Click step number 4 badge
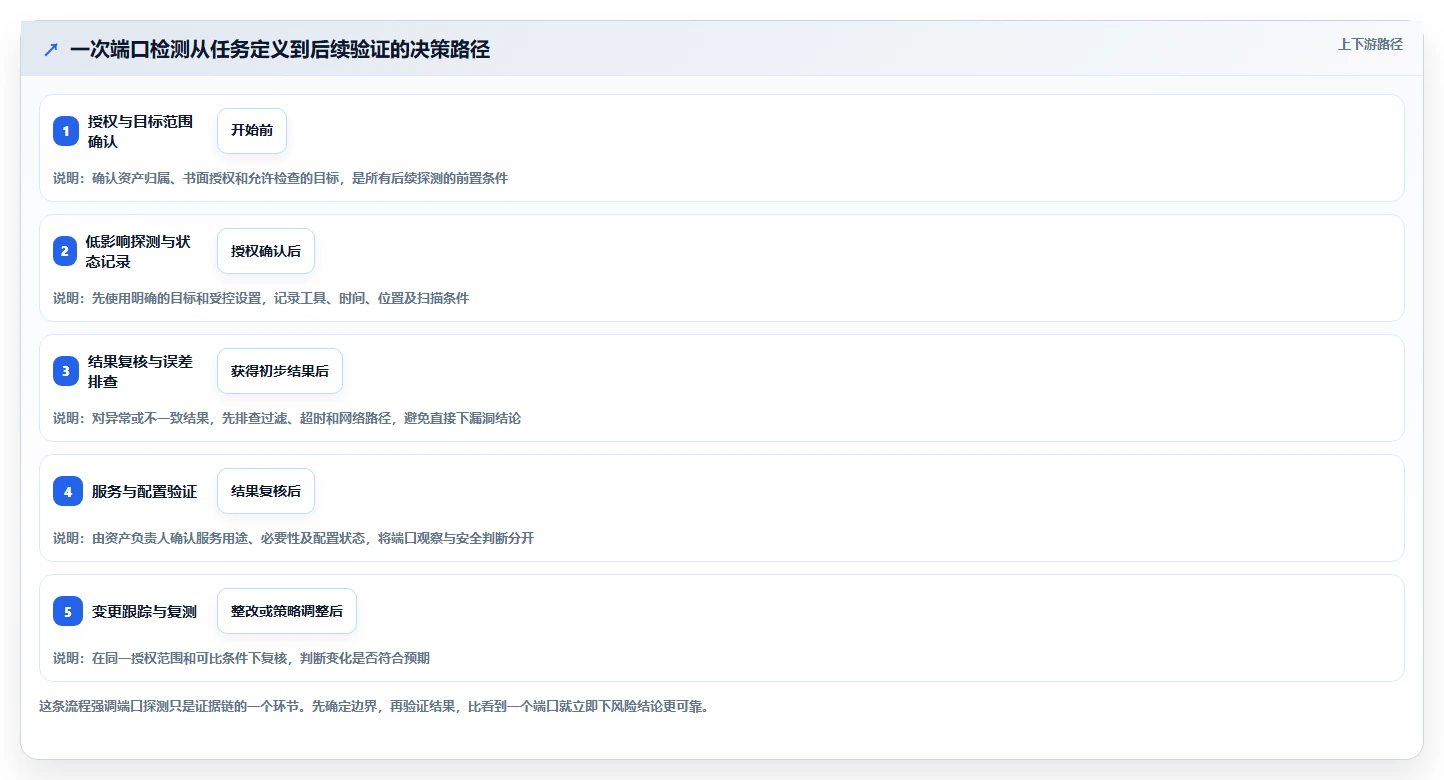Screen dimensions: 1444x780 [x=68, y=491]
